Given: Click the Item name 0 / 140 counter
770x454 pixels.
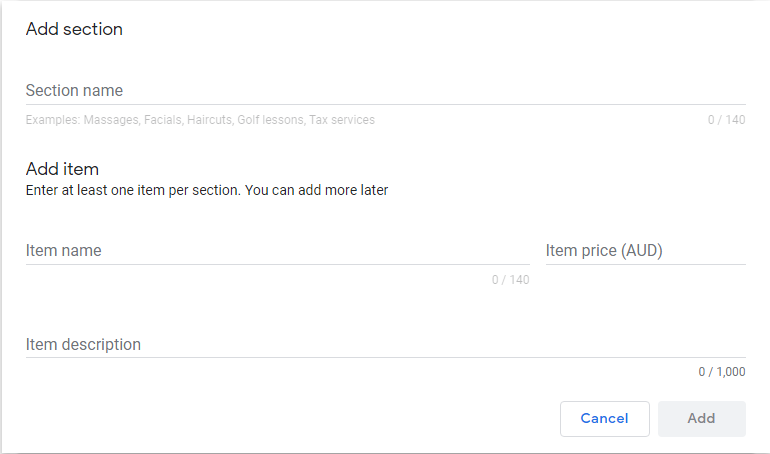Looking at the screenshot, I should point(510,280).
